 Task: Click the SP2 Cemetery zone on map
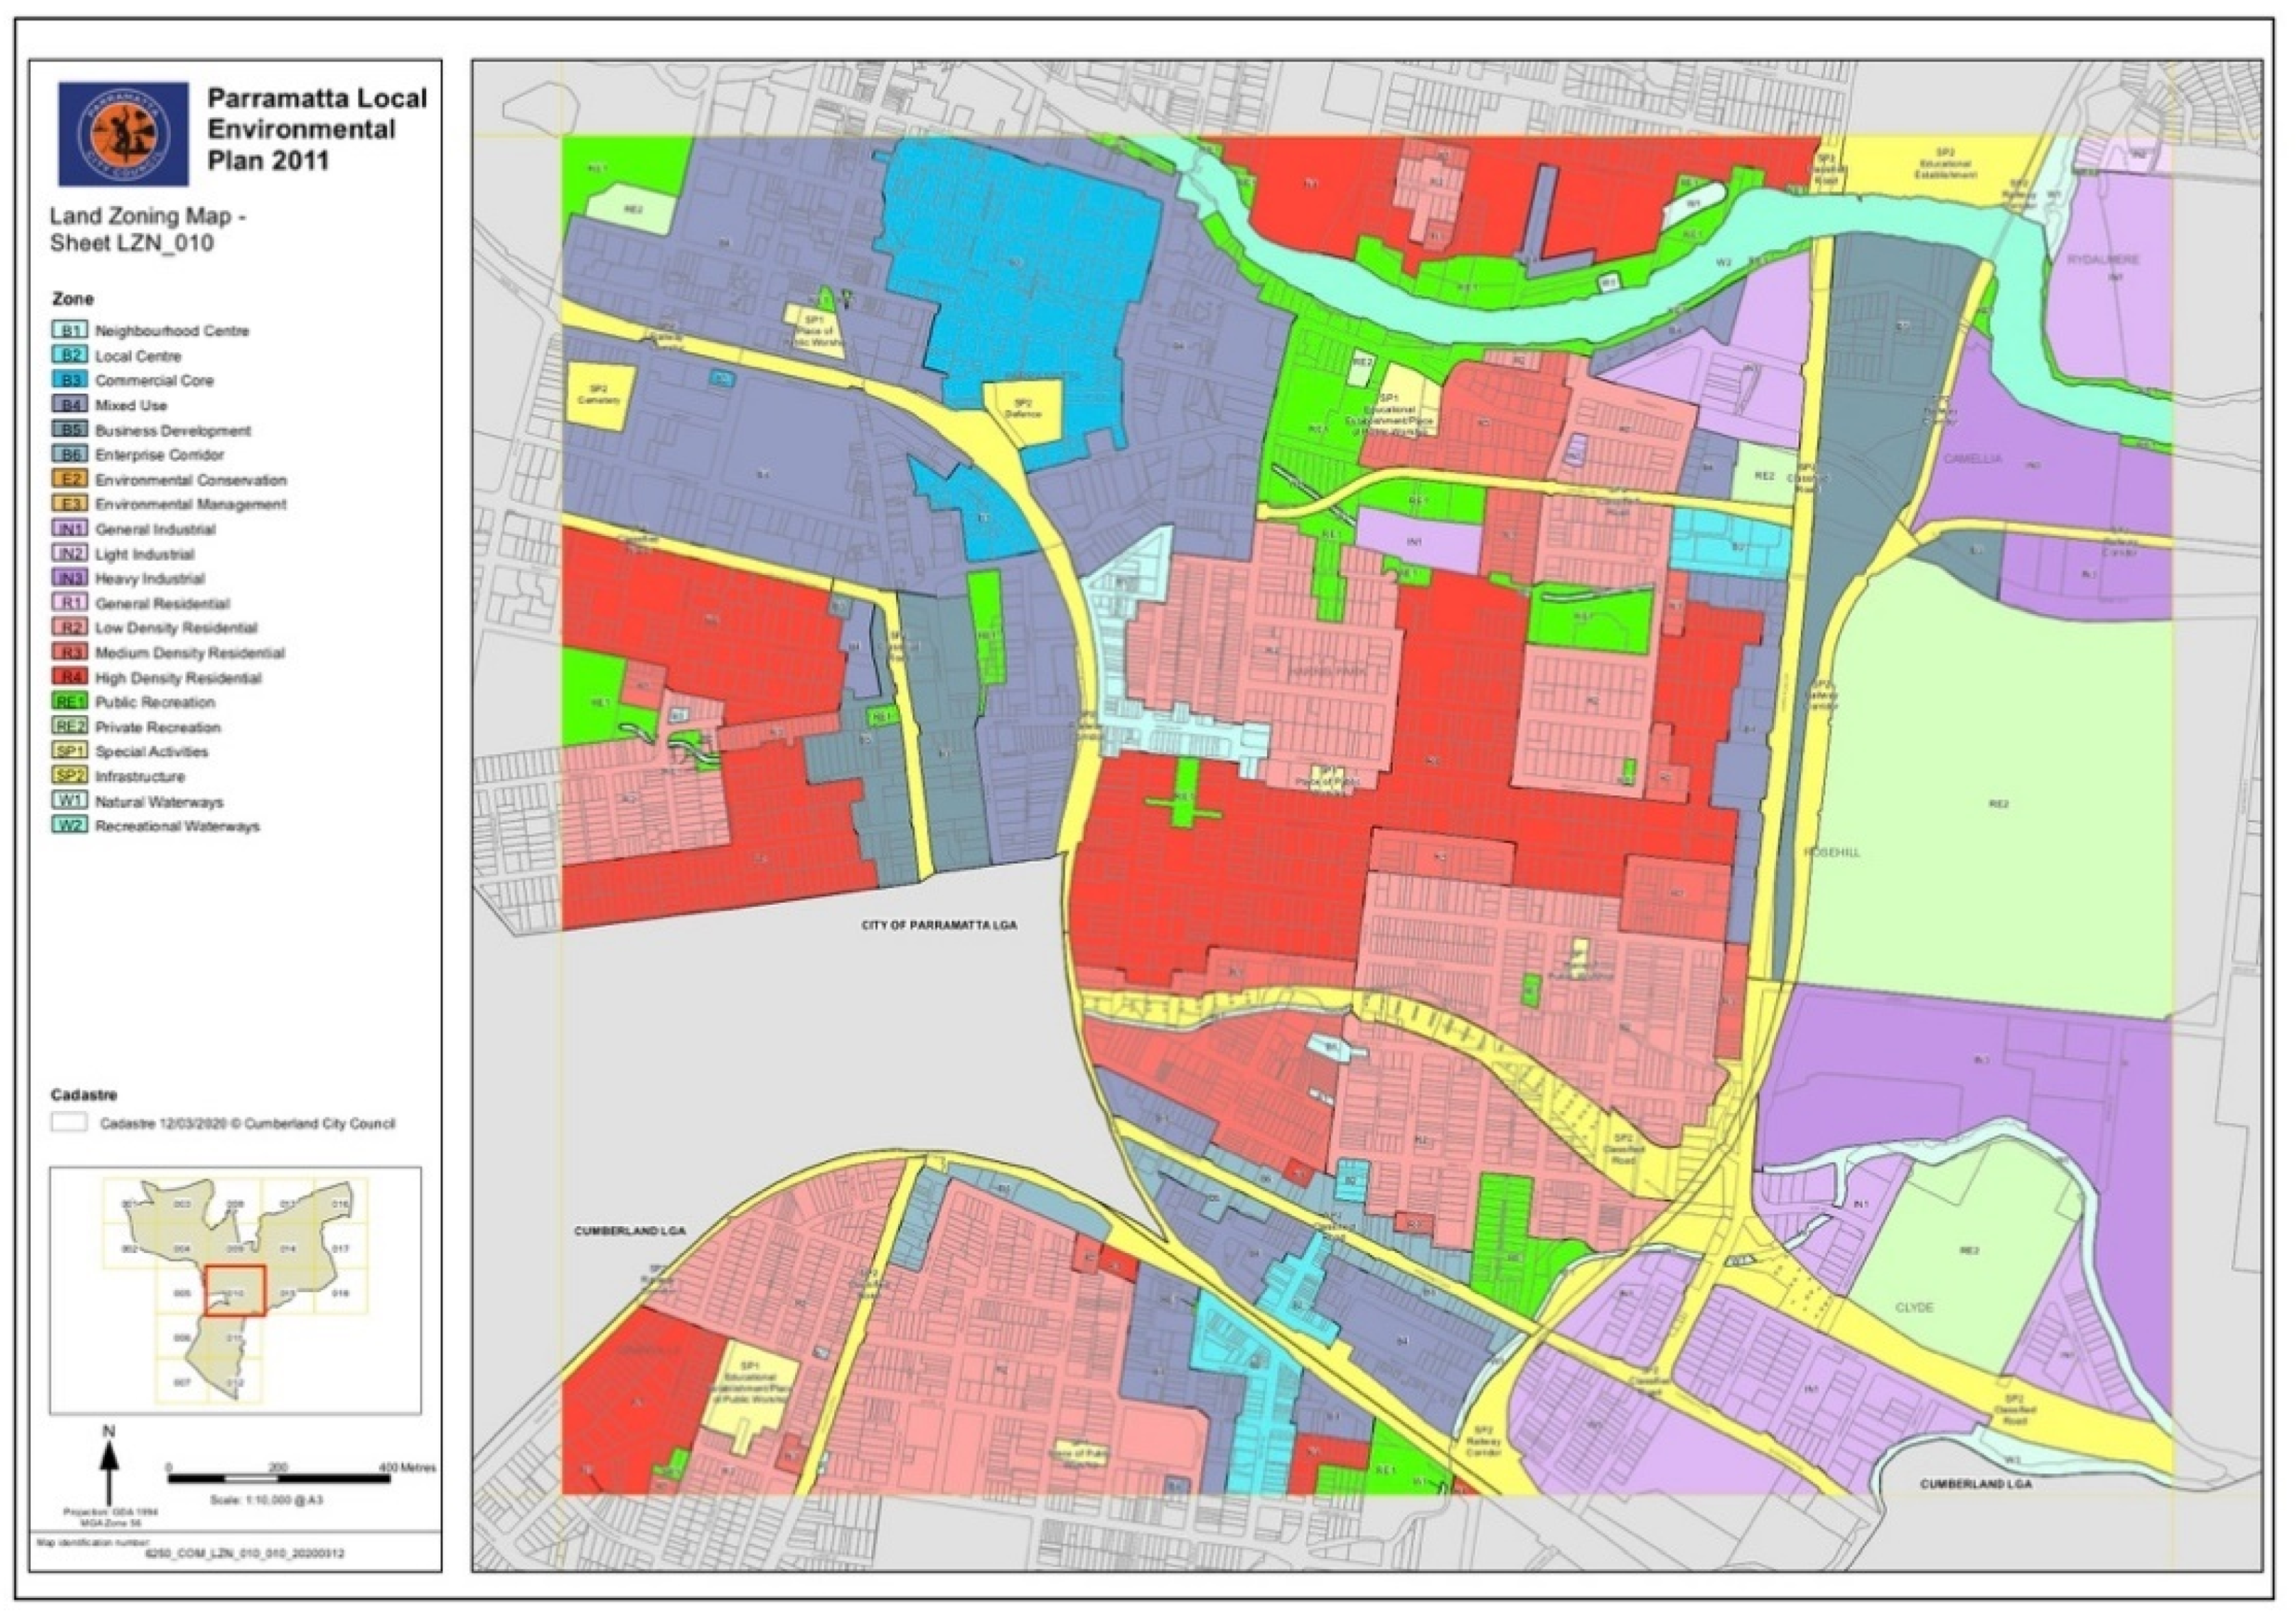598,396
